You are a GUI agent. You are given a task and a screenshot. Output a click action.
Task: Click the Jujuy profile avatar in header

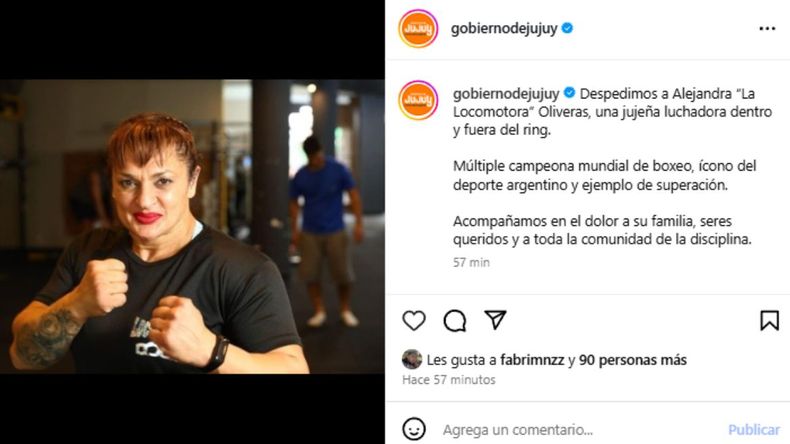tap(418, 29)
